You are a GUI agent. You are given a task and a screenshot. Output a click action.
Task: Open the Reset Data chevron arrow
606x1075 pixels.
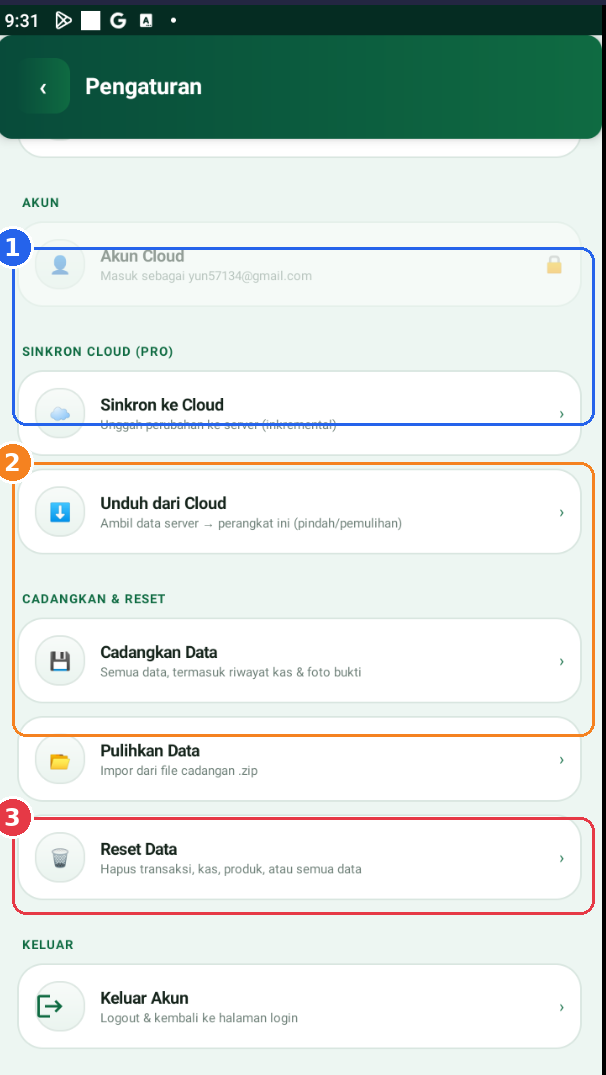click(x=561, y=858)
